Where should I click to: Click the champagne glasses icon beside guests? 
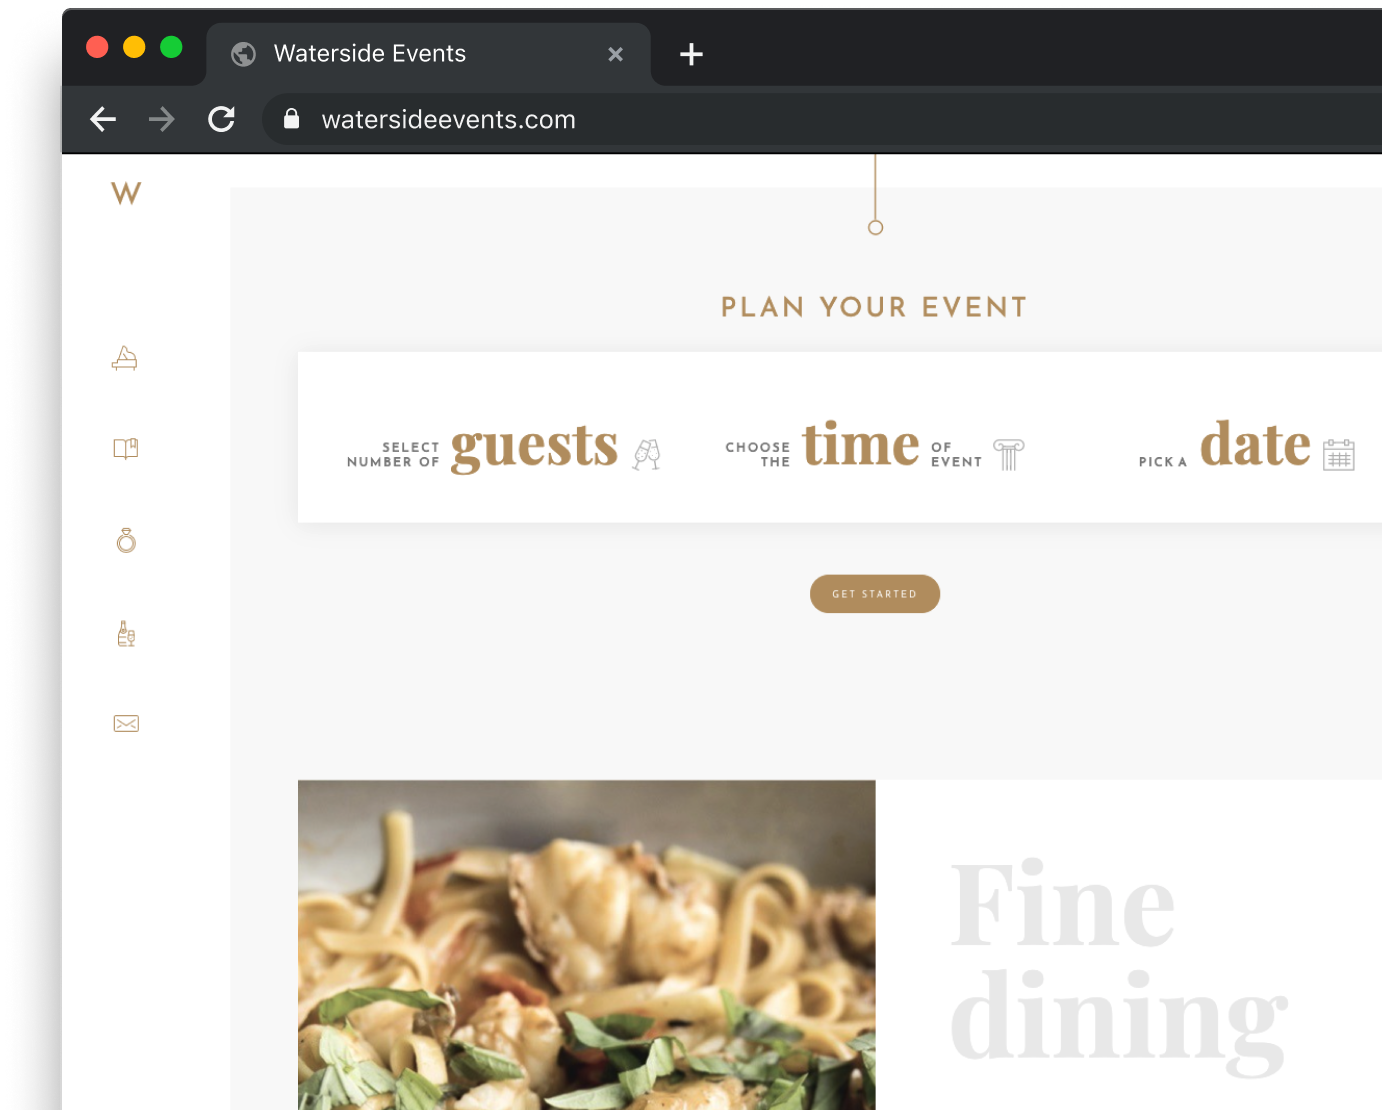[647, 454]
